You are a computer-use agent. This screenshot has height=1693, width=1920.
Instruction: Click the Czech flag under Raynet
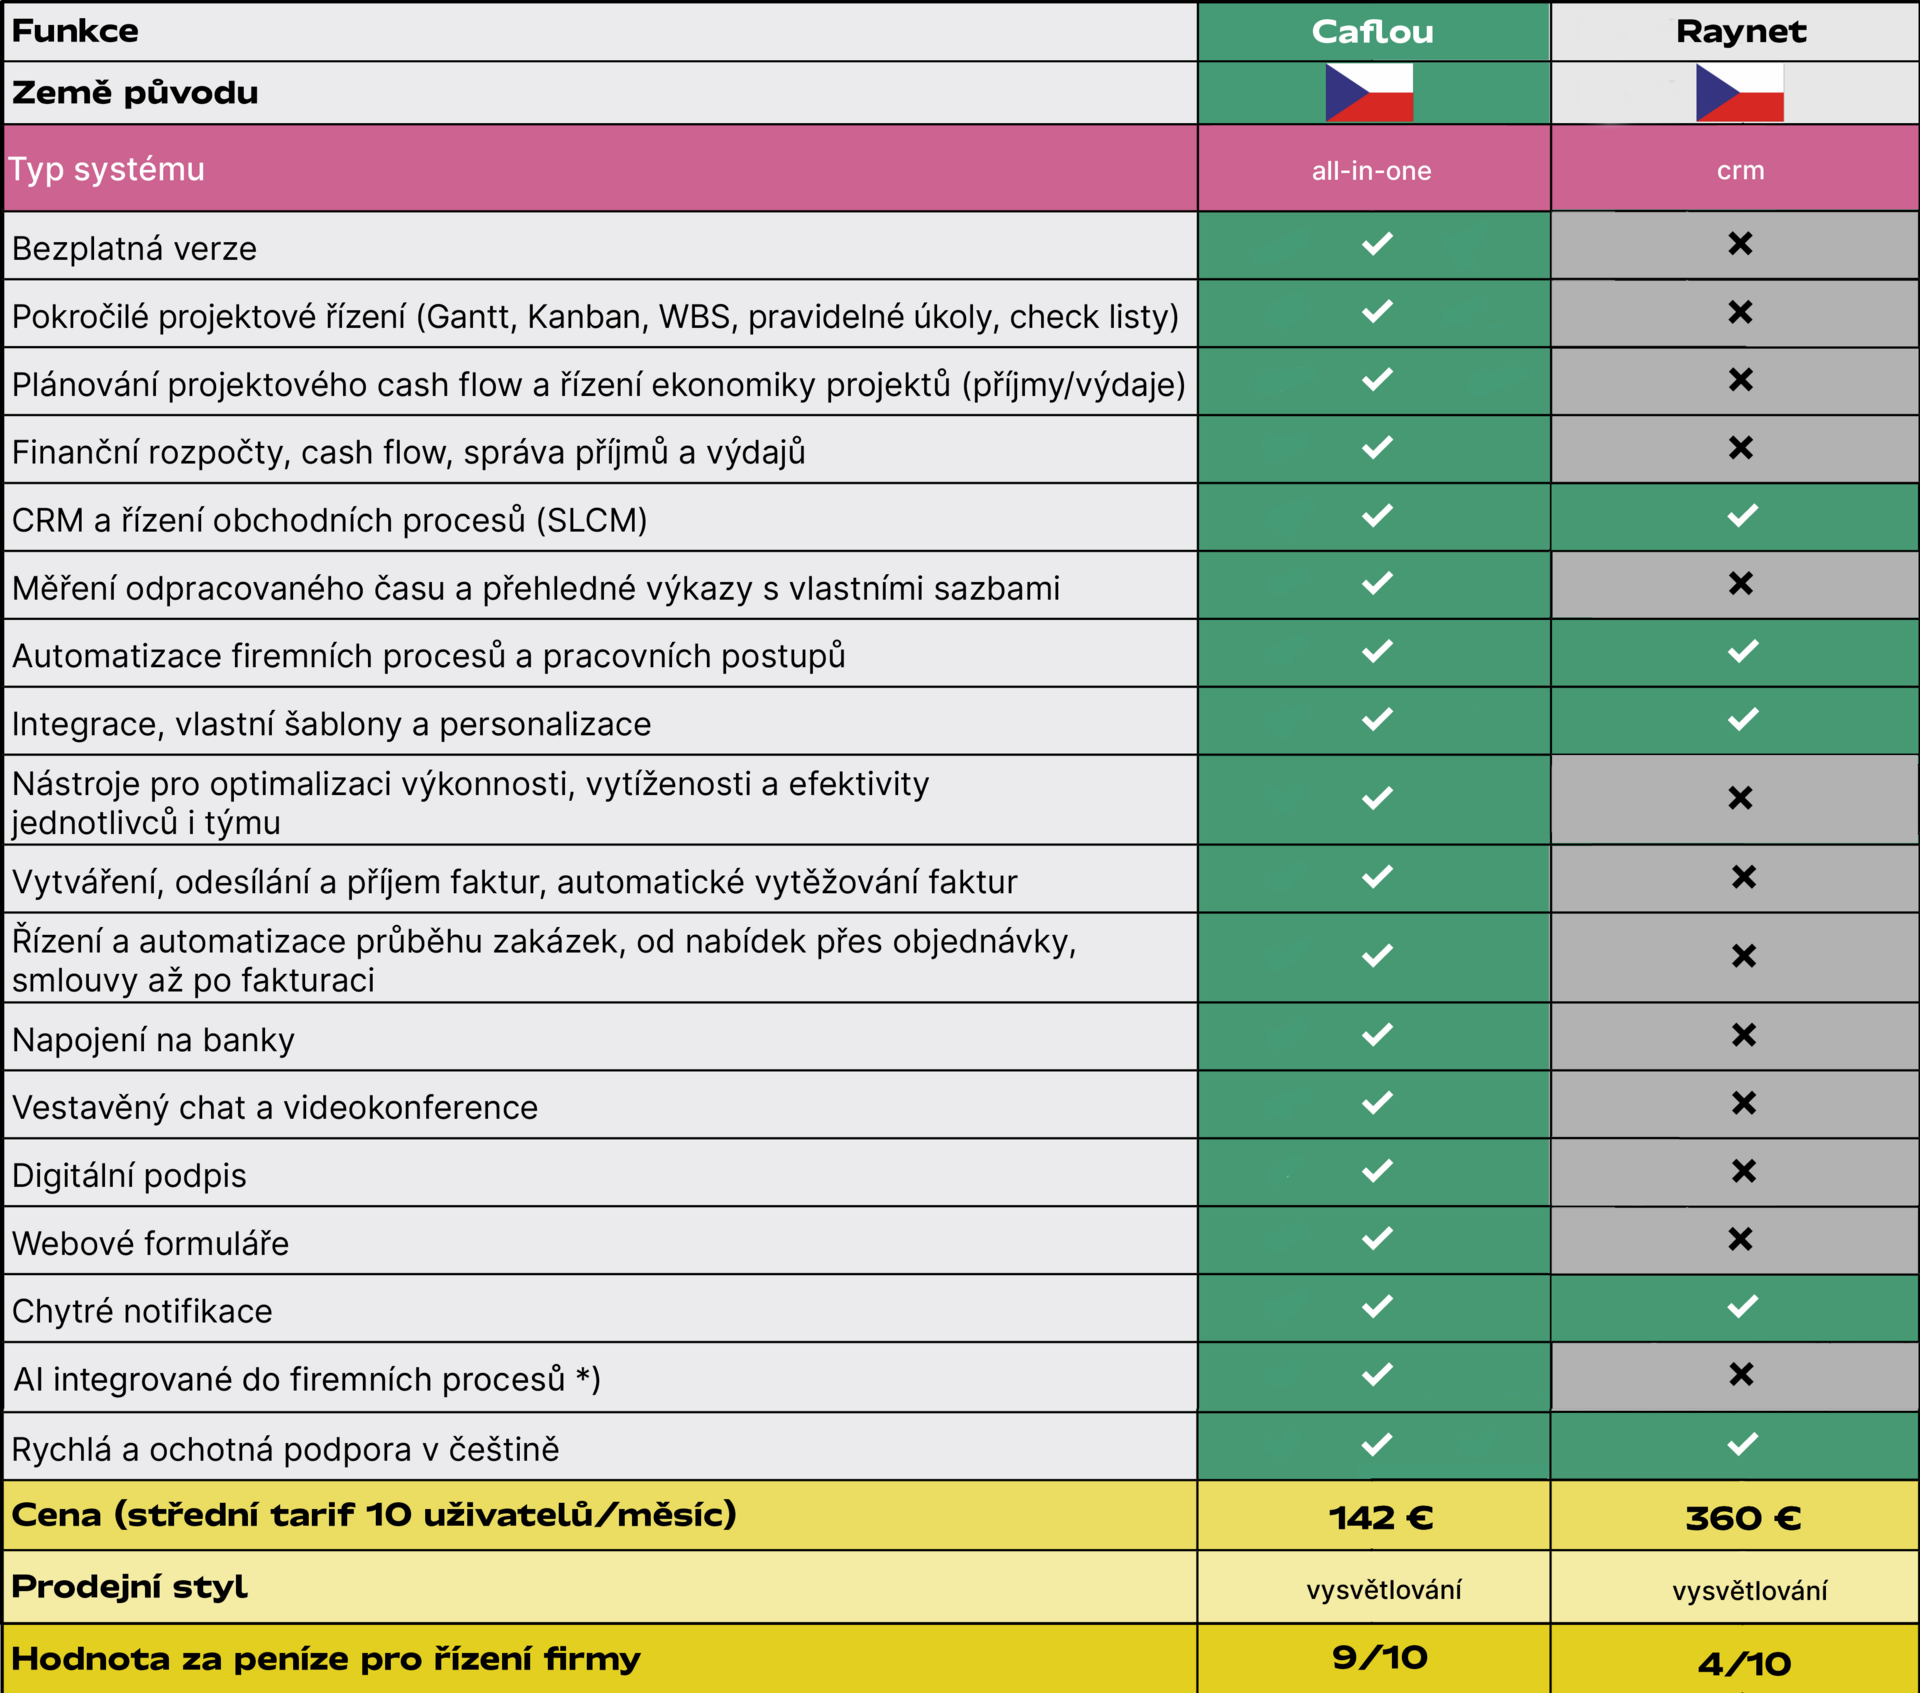1739,93
